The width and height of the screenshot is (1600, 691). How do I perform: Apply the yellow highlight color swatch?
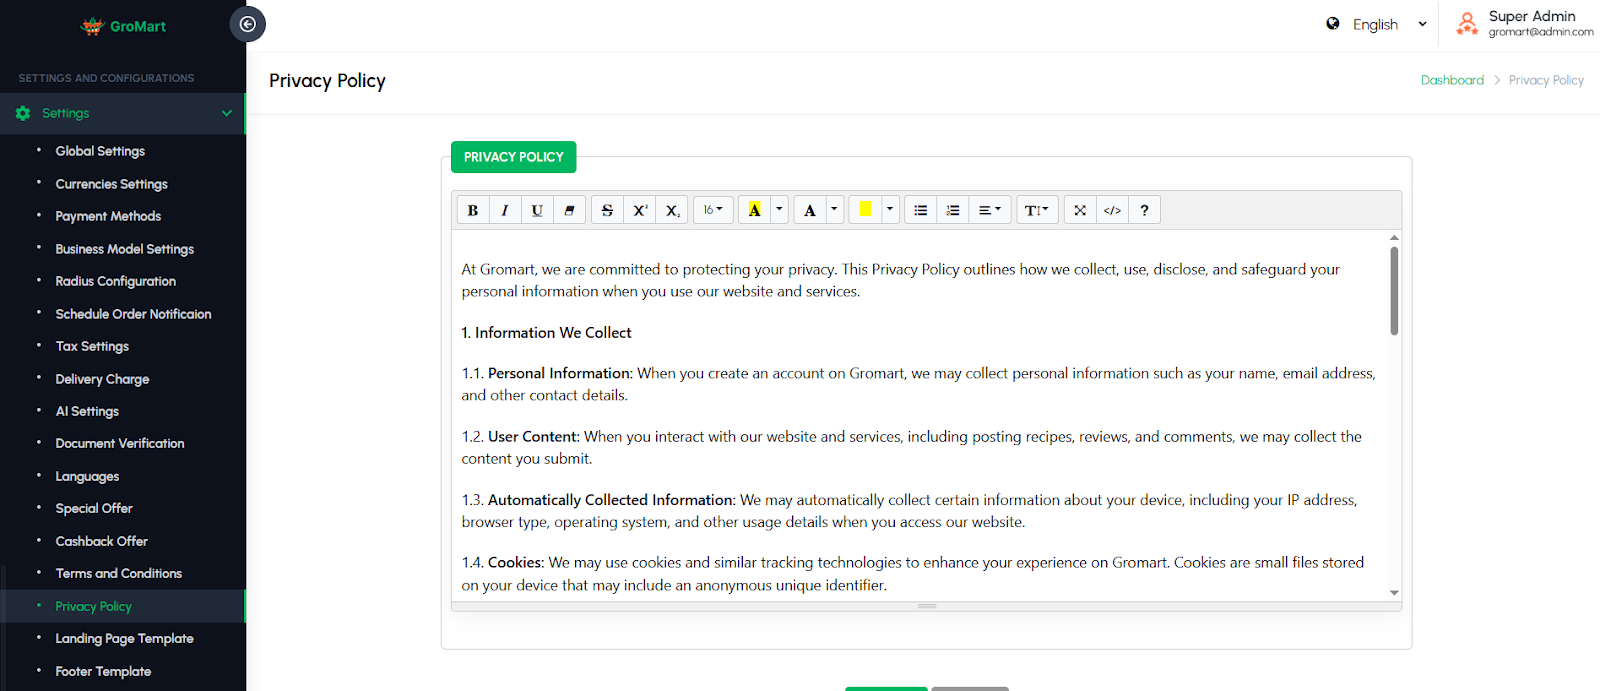point(865,210)
